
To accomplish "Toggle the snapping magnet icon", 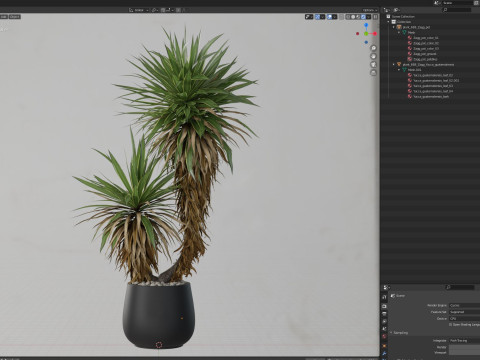I will tap(163, 10).
